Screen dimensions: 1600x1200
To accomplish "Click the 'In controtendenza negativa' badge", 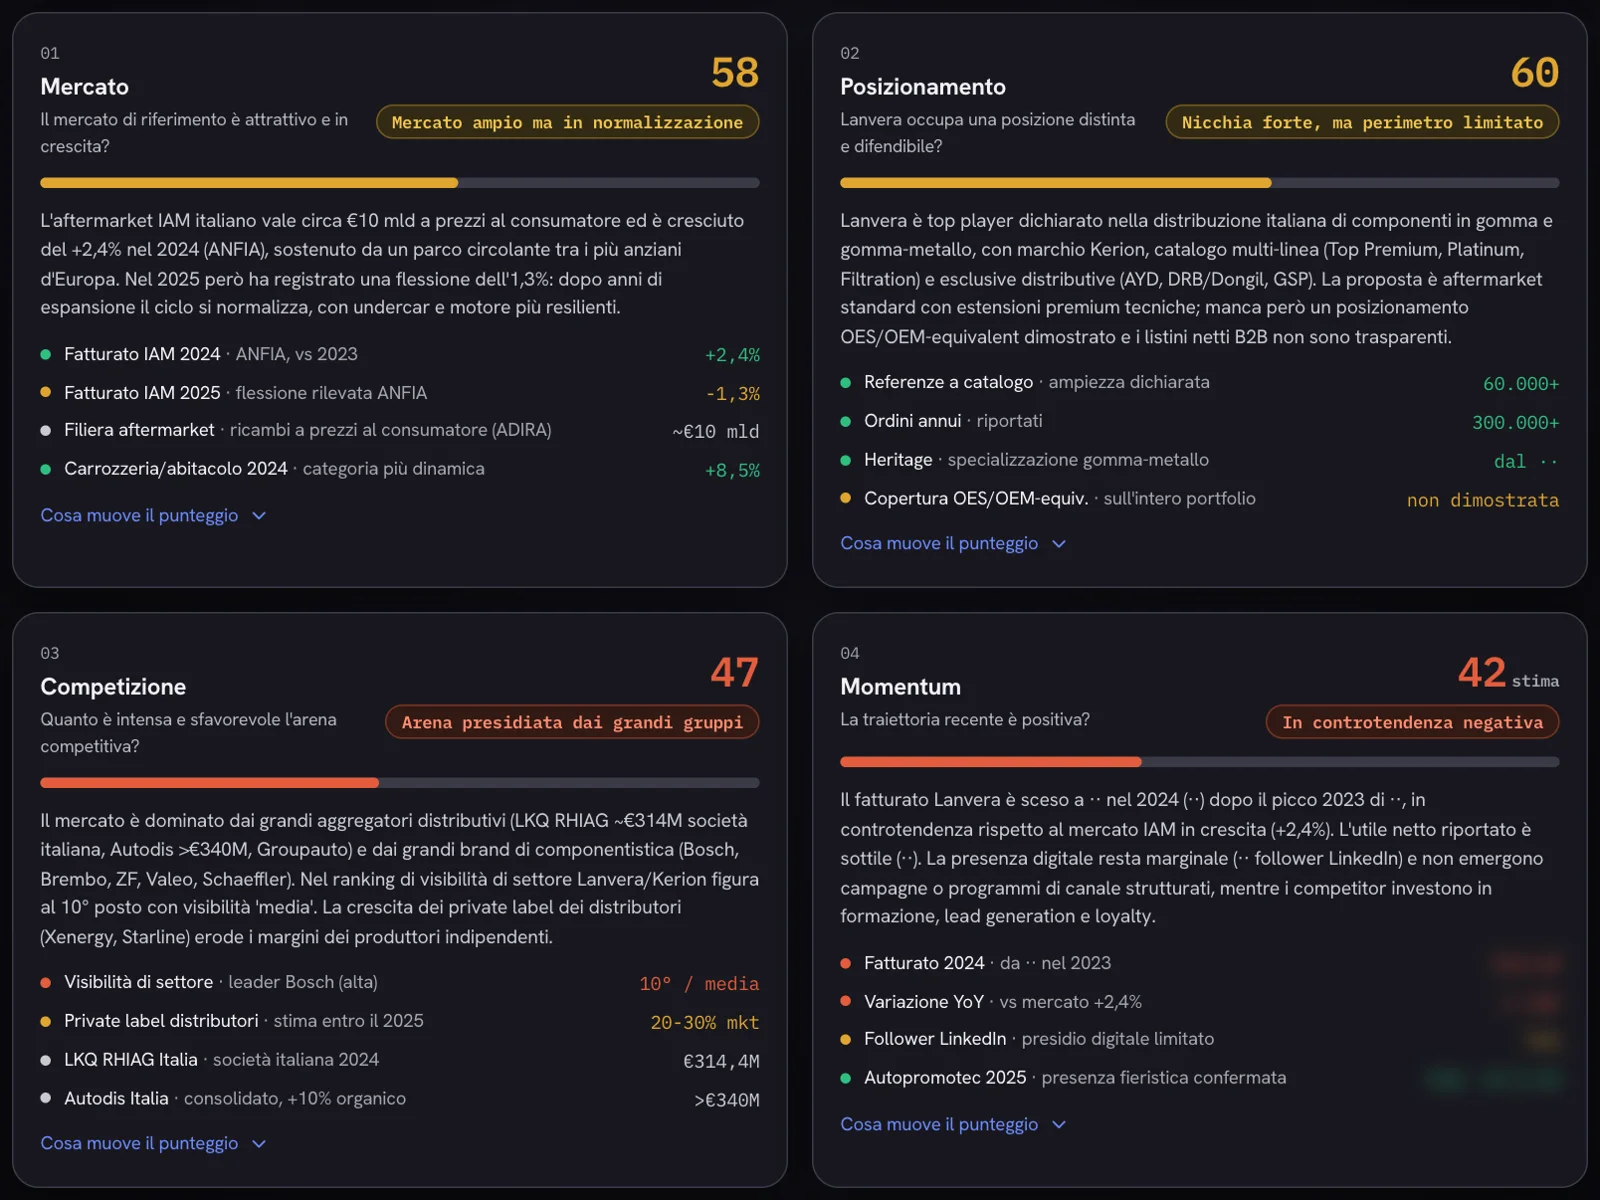I will [x=1412, y=722].
